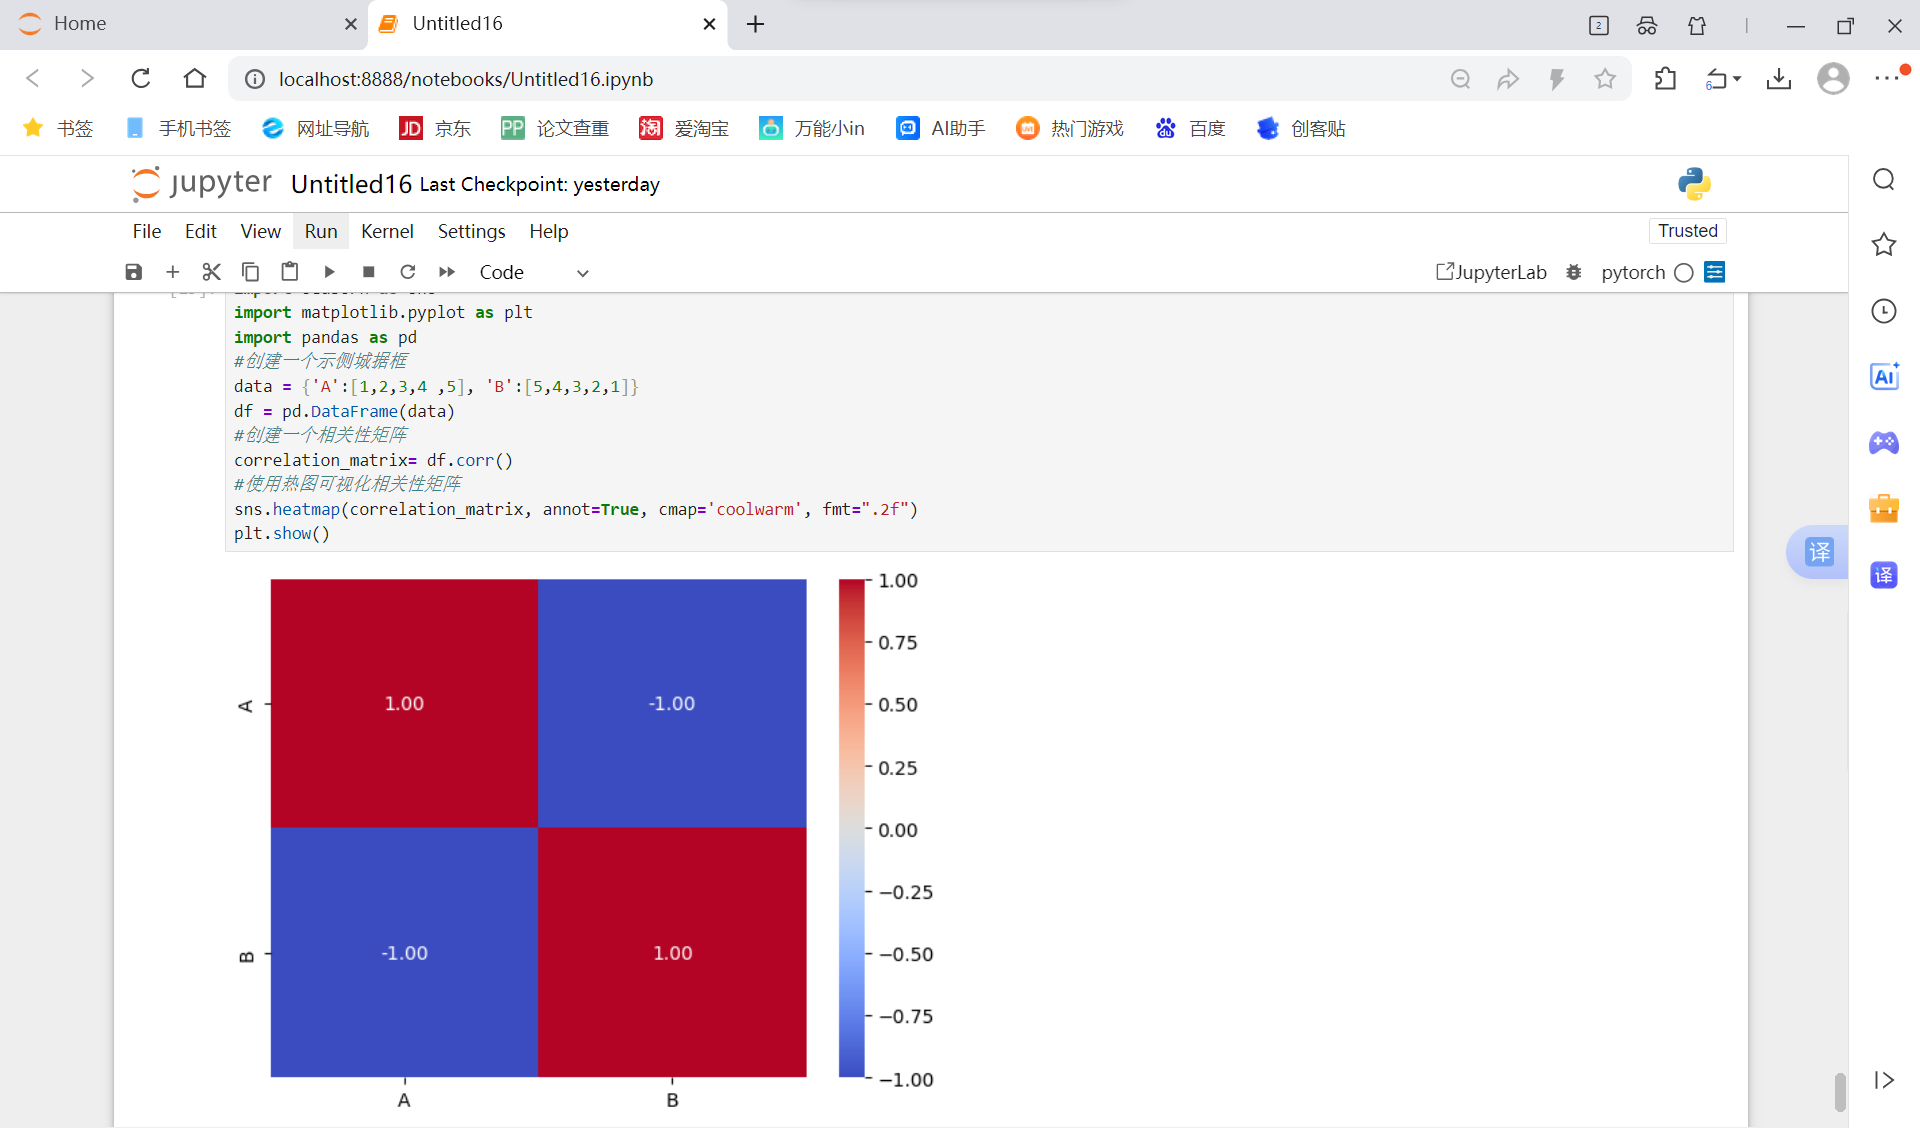
Task: Restart the kernel with the circular arrow icon
Action: 407,272
